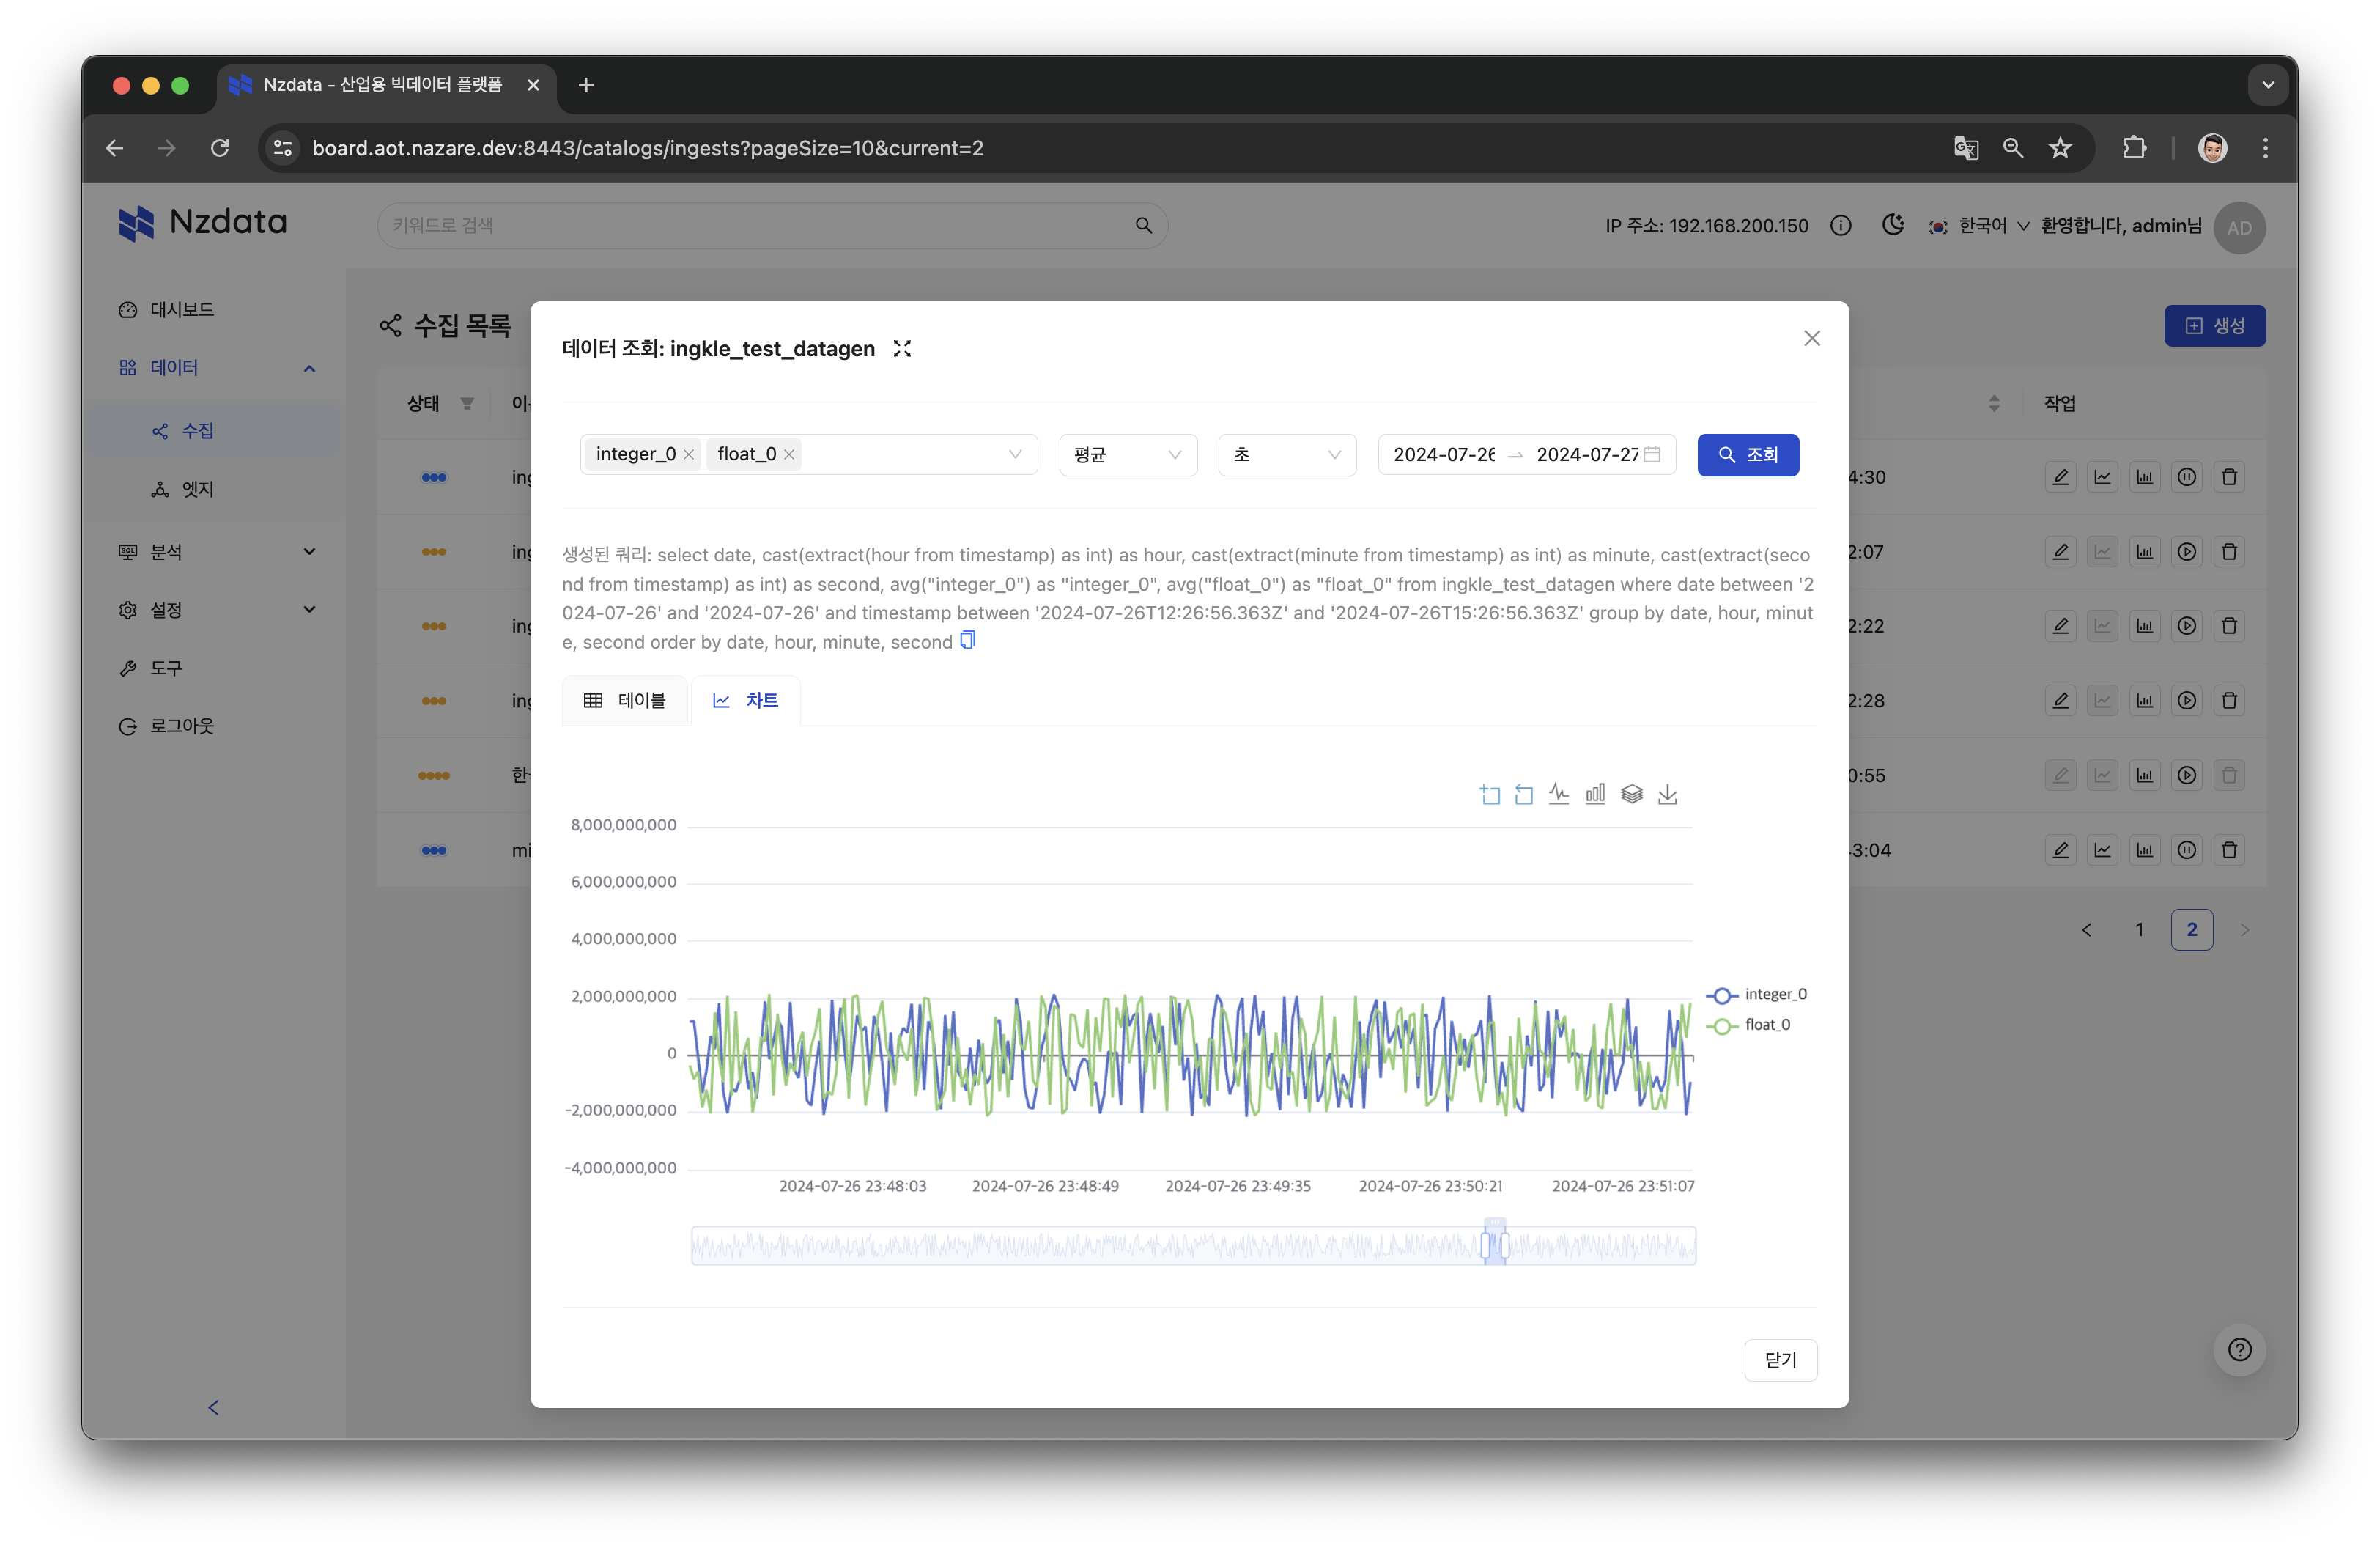Screen dimensions: 2380x1548
Task: Open the calendar icon in date range
Action: coord(1652,454)
